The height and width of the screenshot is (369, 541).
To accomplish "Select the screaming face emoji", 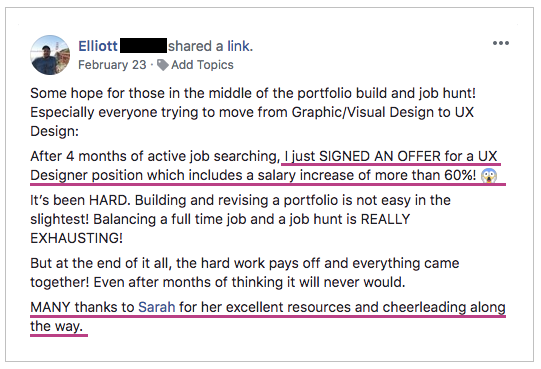I will (x=489, y=176).
